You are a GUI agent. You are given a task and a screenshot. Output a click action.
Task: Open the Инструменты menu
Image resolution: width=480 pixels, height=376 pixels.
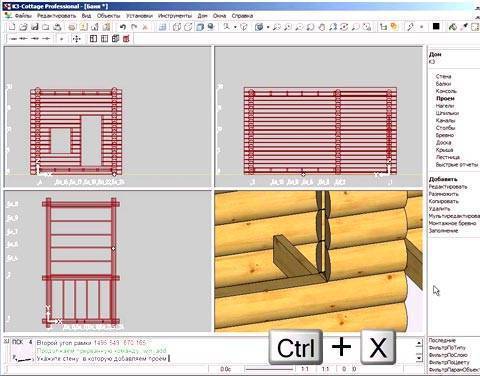(175, 16)
